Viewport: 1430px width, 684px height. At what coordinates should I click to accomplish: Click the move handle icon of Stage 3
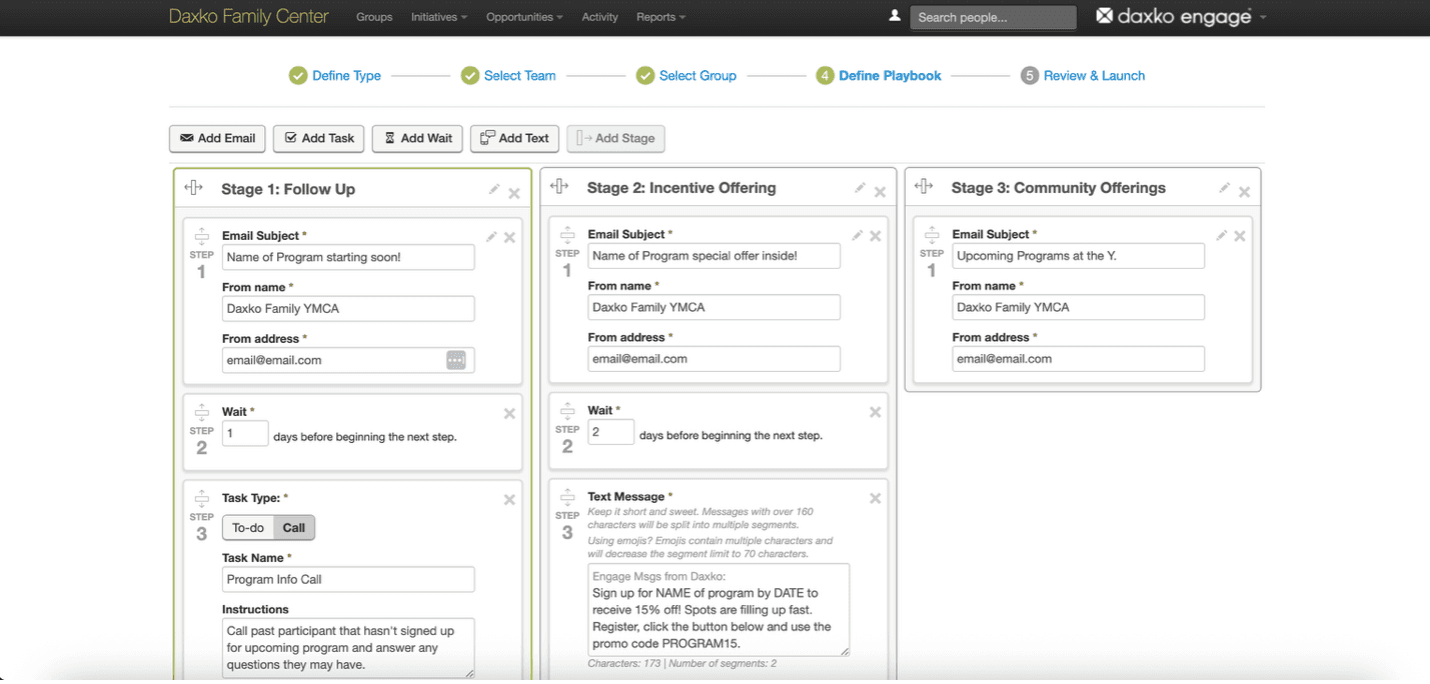click(924, 187)
